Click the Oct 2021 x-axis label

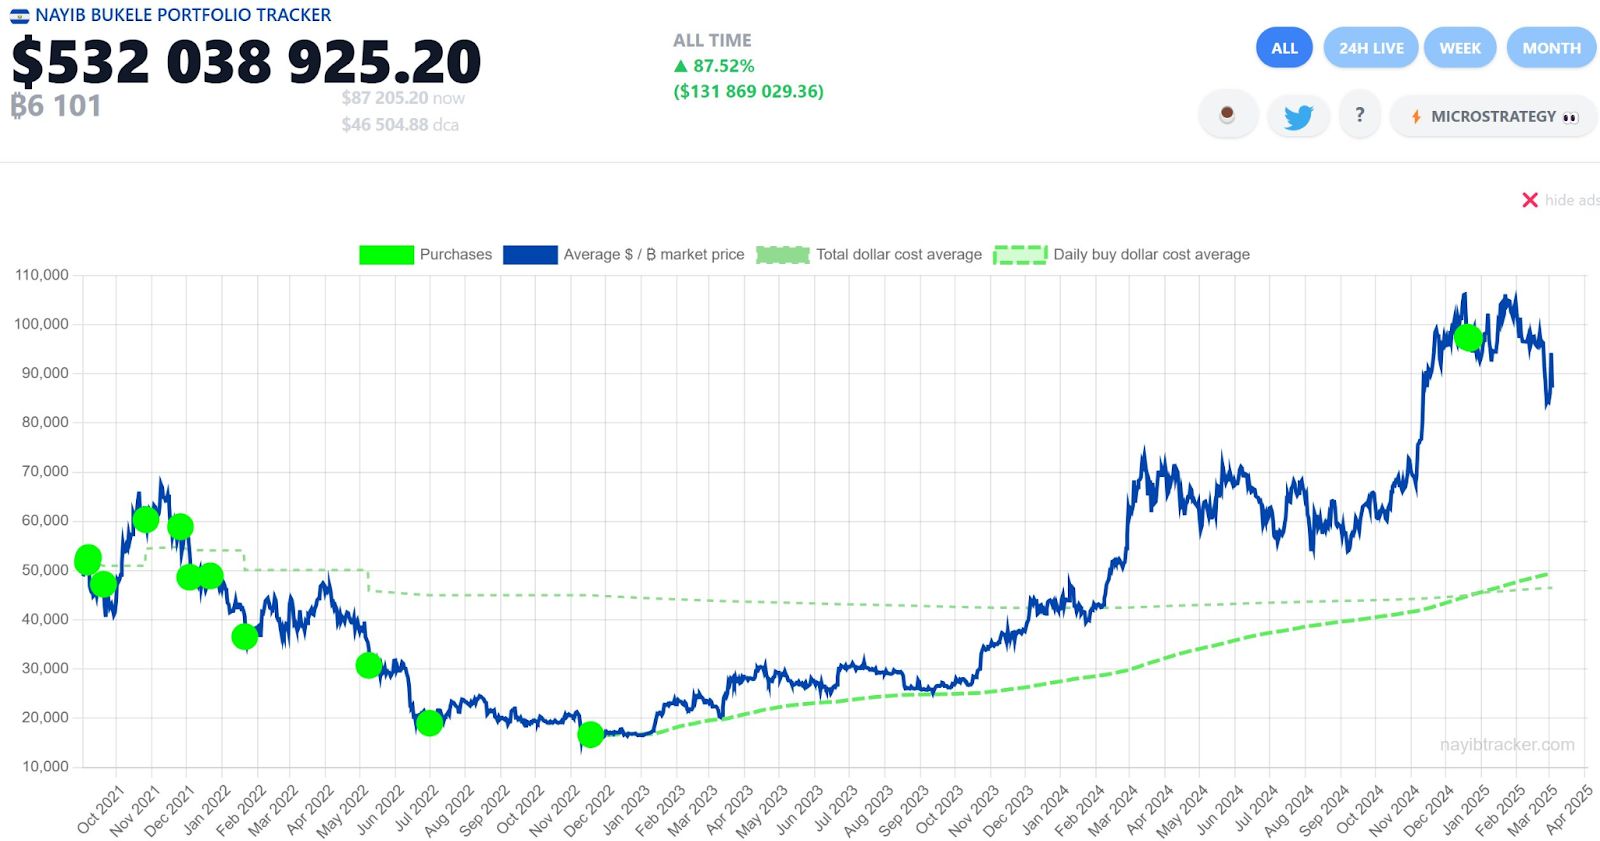click(101, 810)
